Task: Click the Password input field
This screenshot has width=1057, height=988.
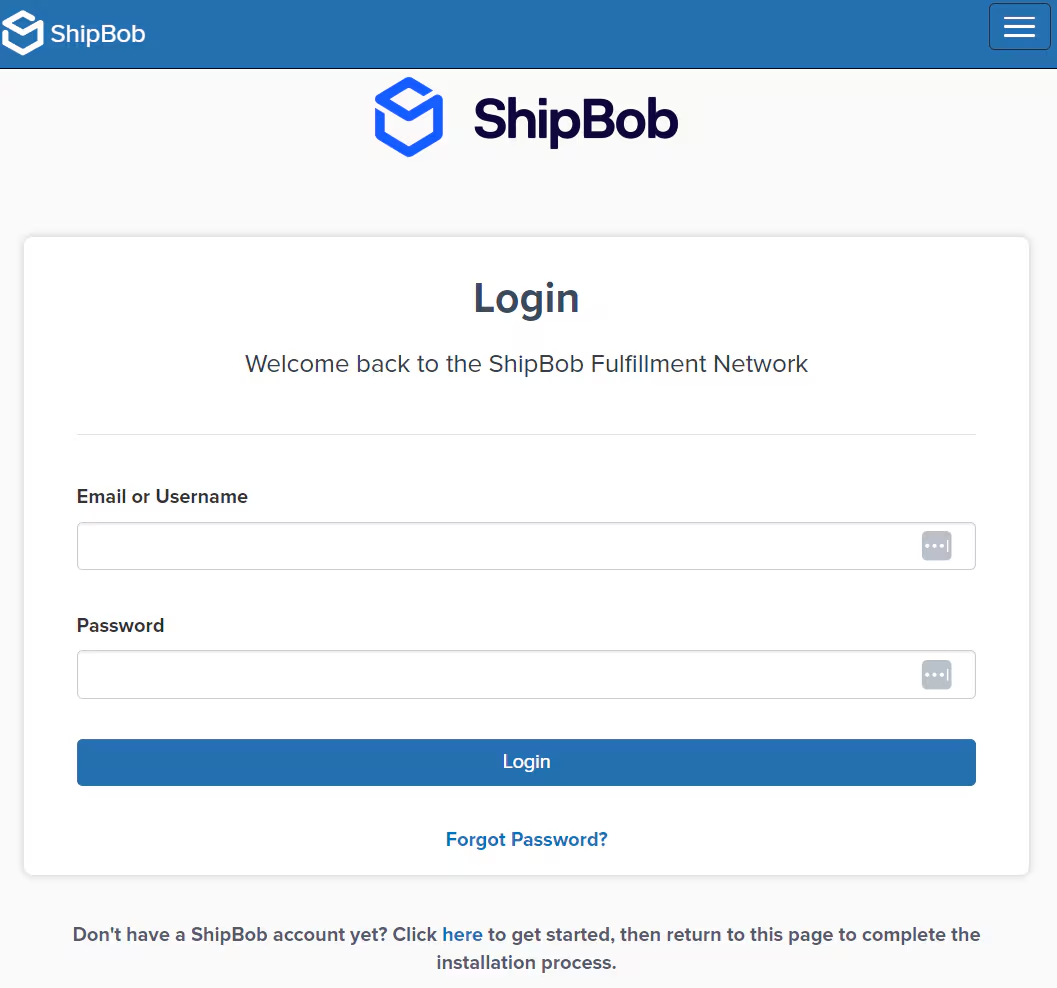Action: (x=450, y=674)
